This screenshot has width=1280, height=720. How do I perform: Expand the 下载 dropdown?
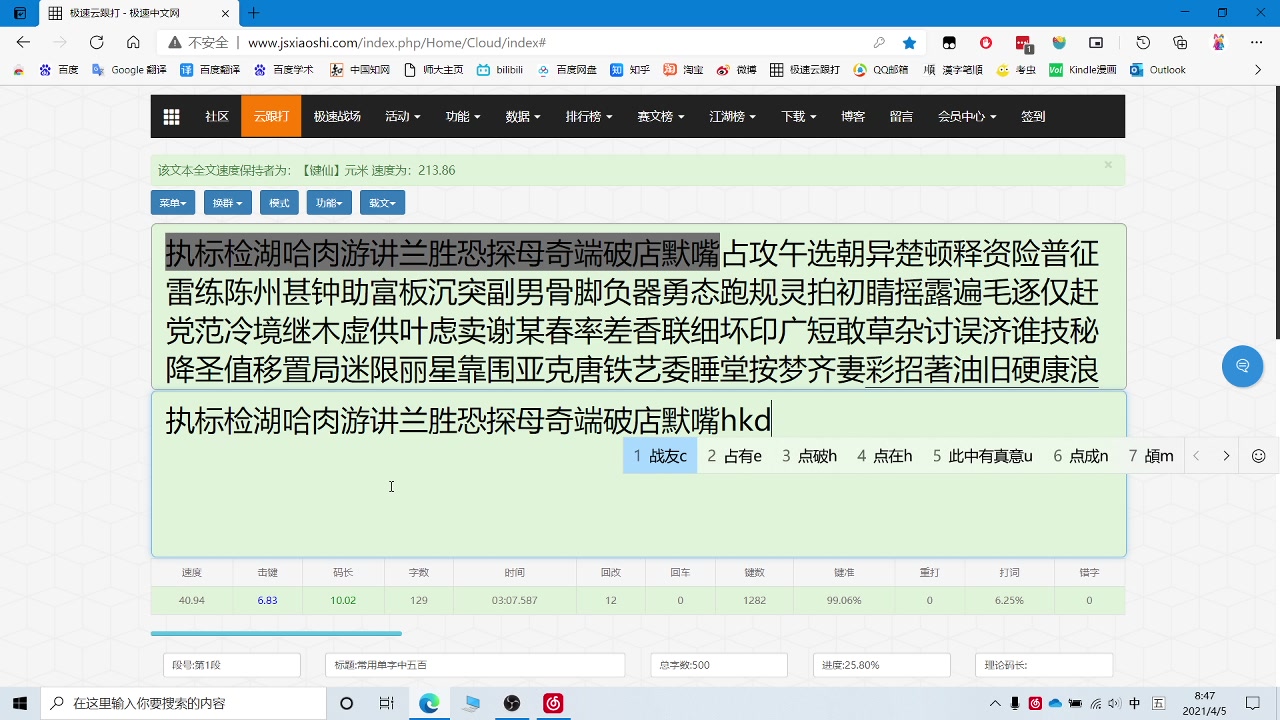799,117
